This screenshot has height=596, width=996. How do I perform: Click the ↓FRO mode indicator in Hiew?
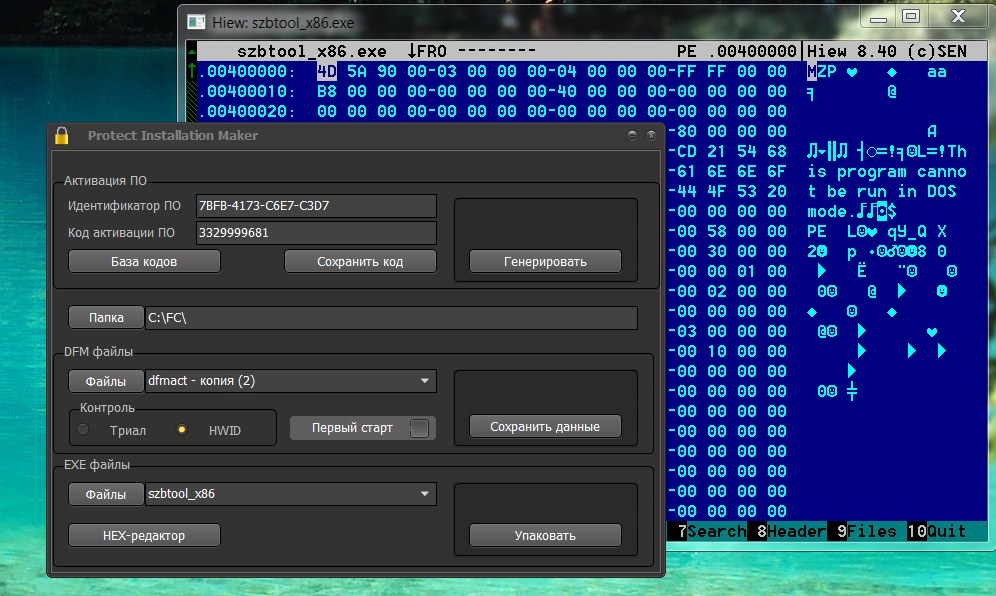(426, 51)
